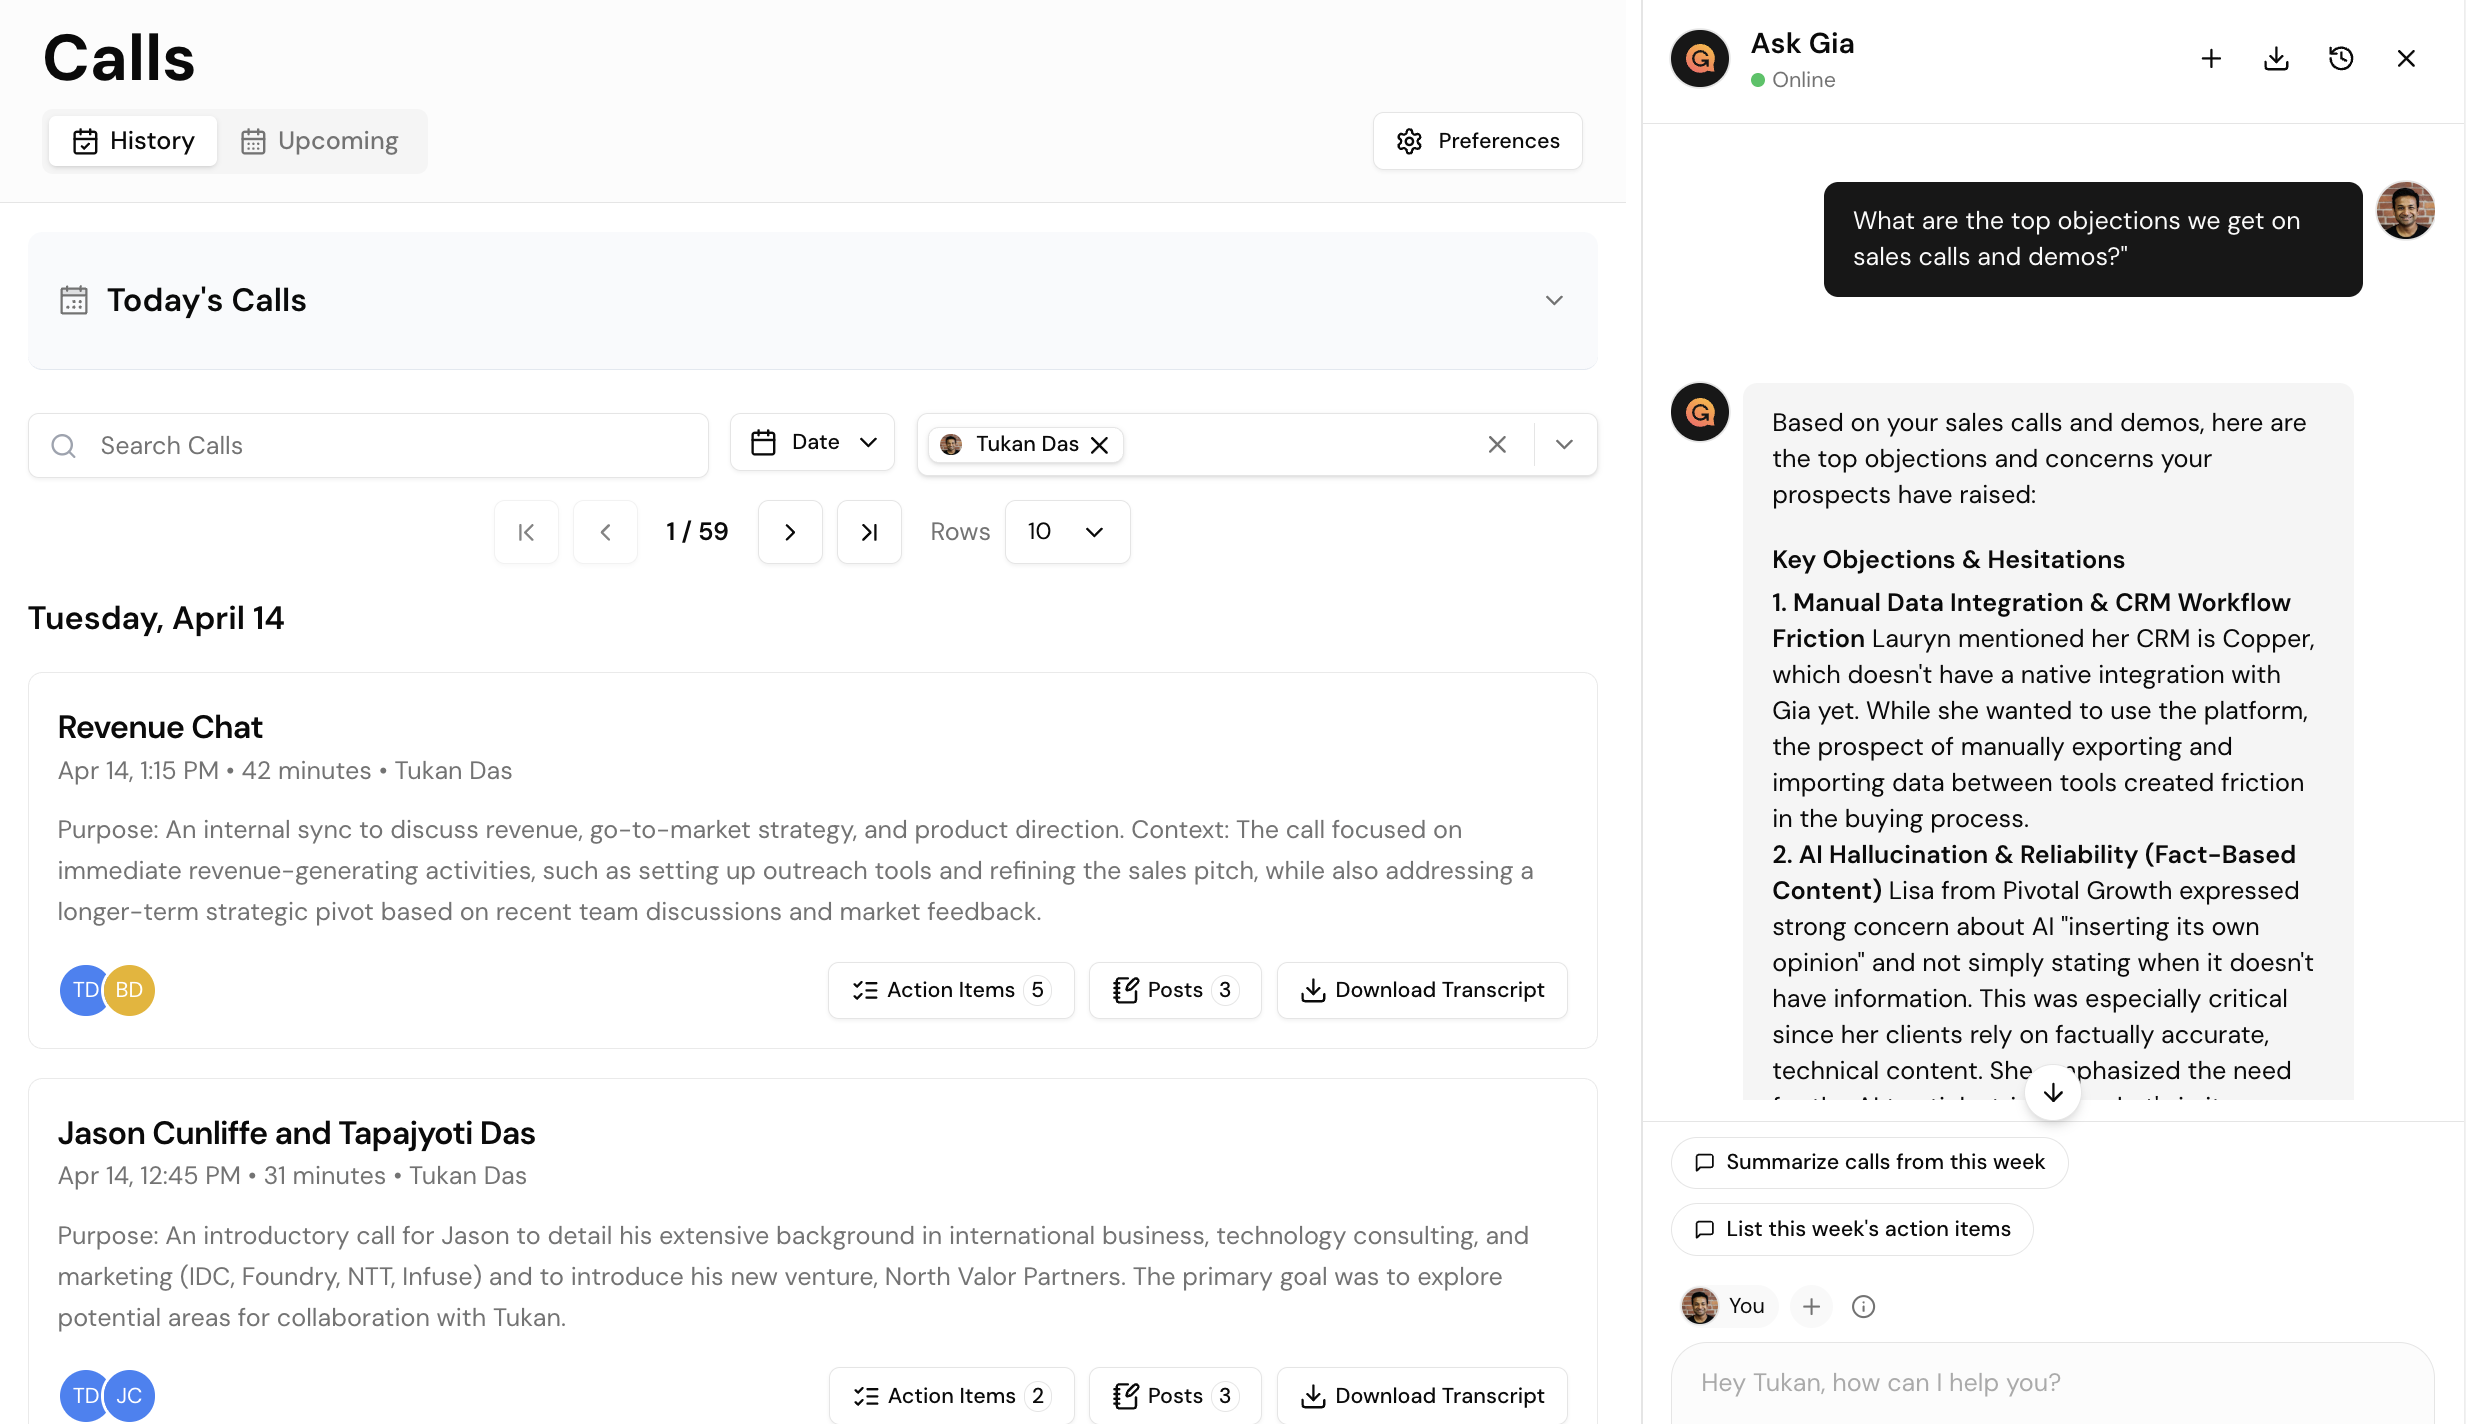Switch to the Upcoming tab
Viewport: 2466px width, 1424px height.
(x=320, y=141)
